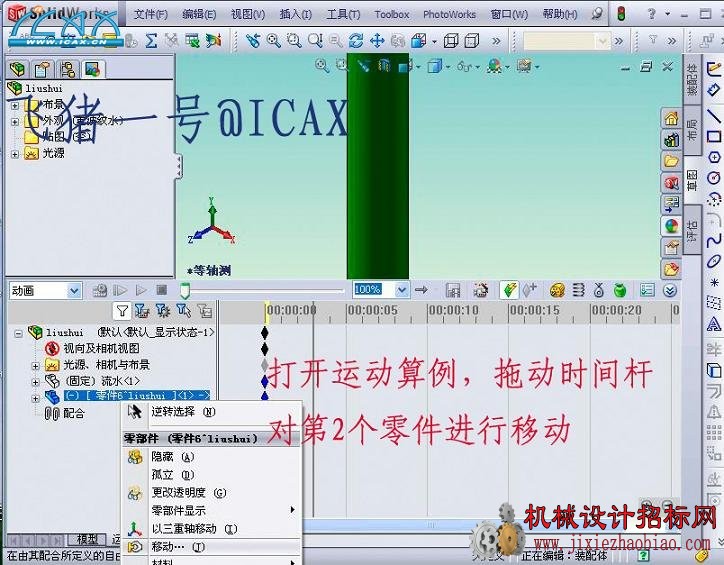Select the 光源 folder item
724x565 pixels.
(x=44, y=153)
